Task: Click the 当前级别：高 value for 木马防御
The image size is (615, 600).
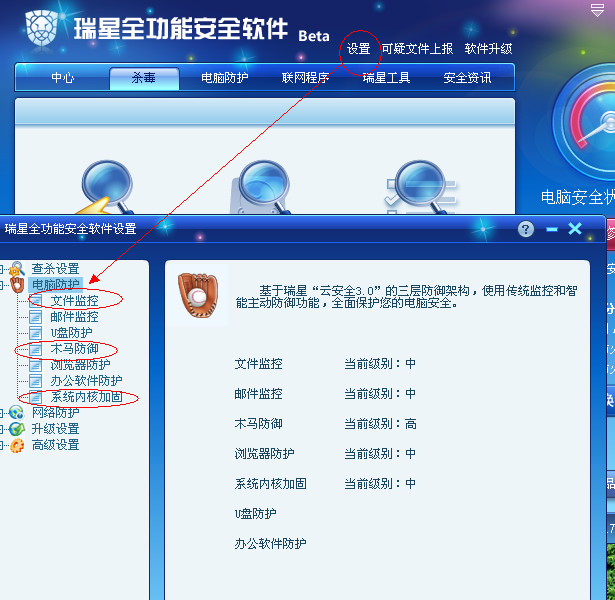Action: (x=380, y=424)
